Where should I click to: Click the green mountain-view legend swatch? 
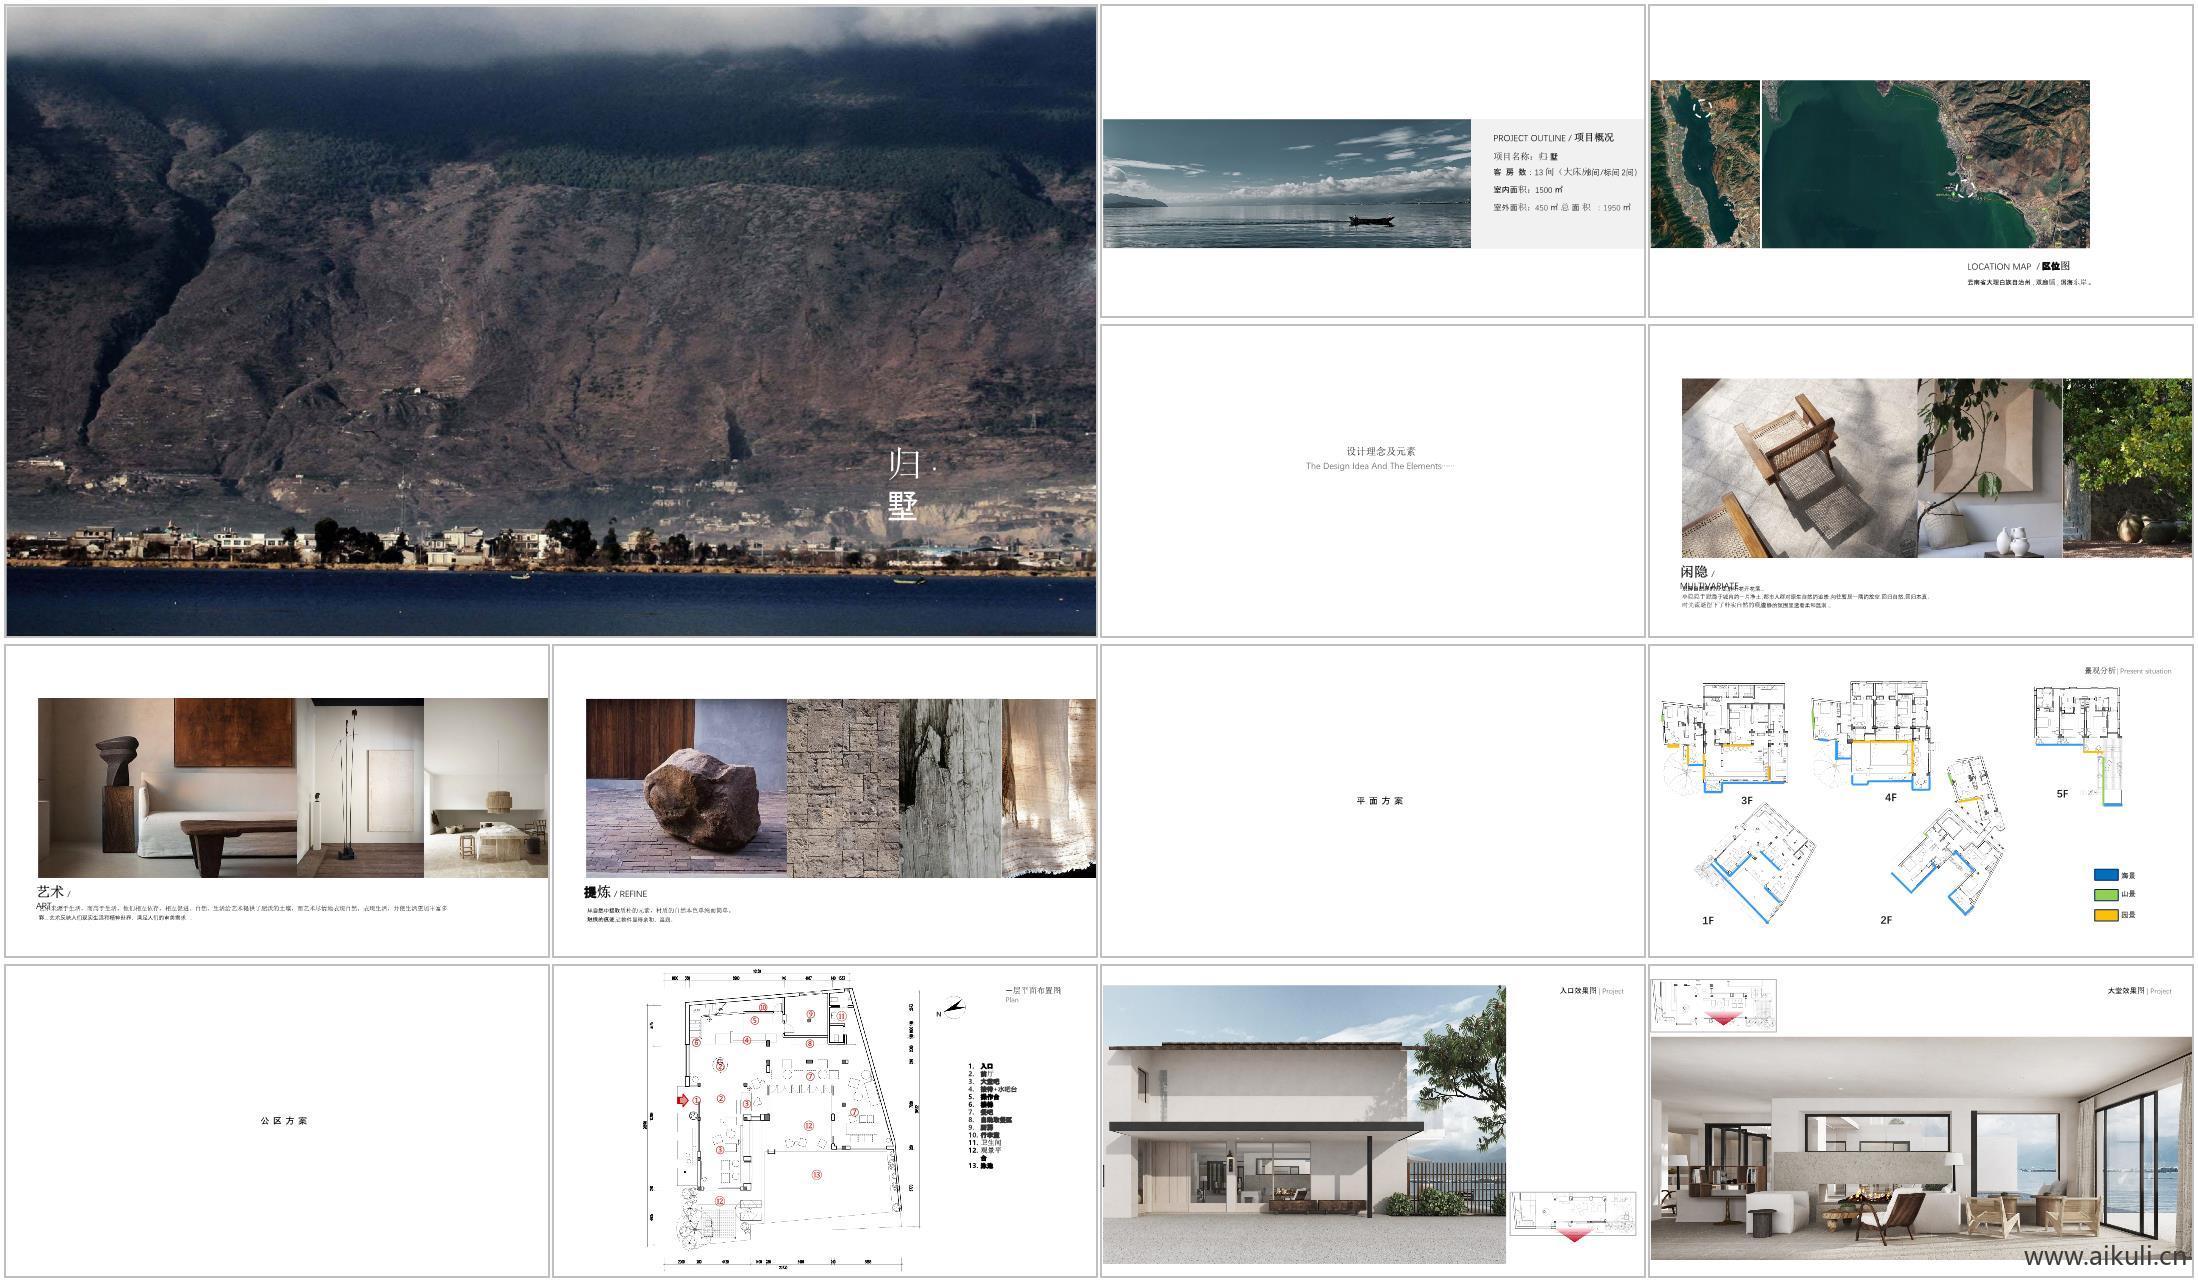tap(2106, 895)
